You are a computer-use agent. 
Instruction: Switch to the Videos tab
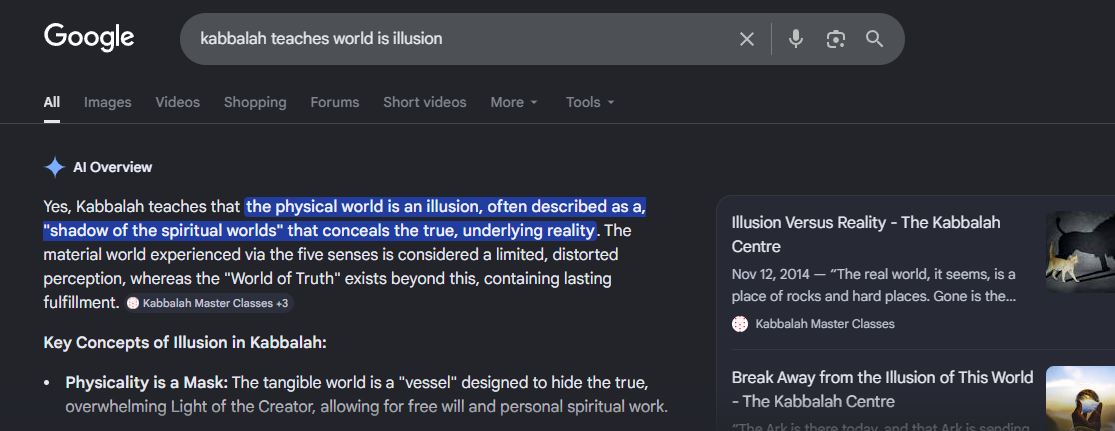point(178,102)
